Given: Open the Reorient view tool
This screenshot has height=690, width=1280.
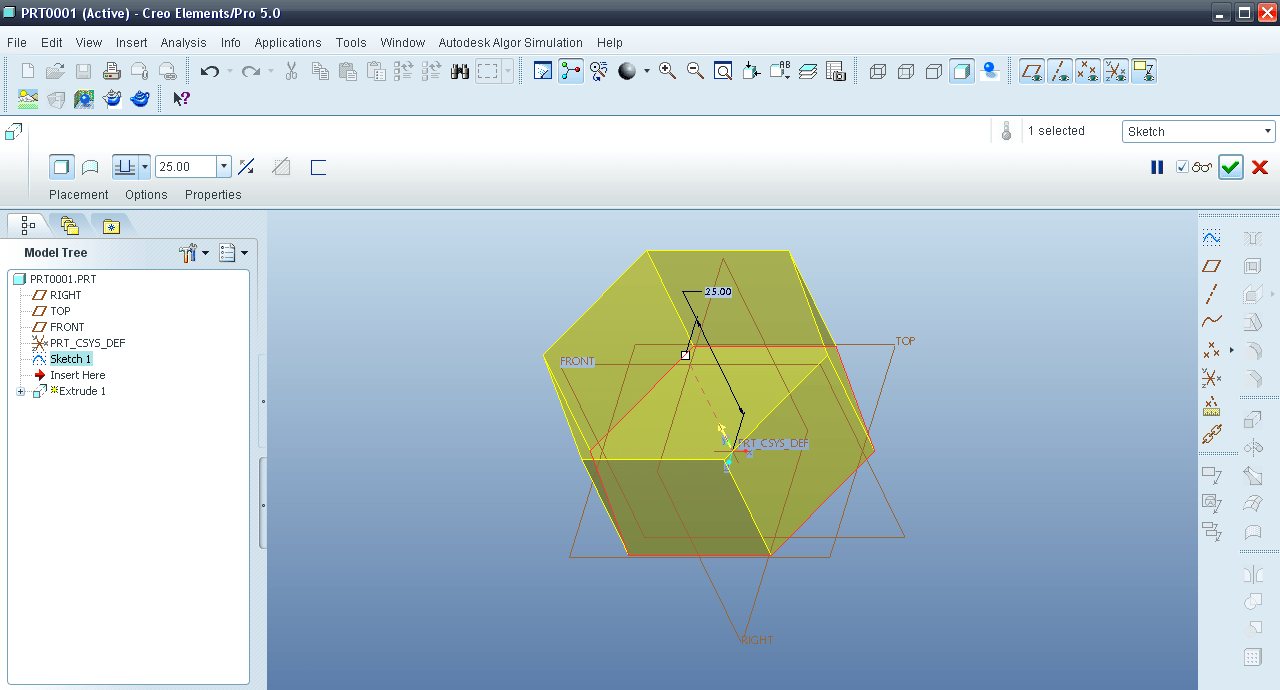Looking at the screenshot, I should tap(752, 71).
